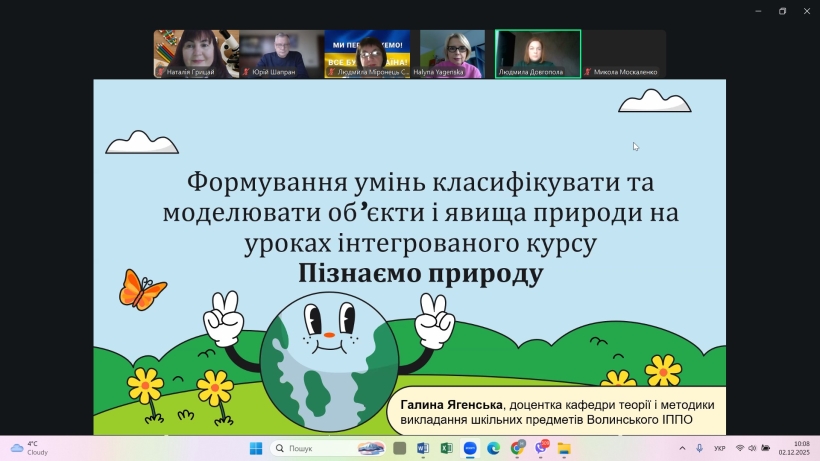820x461 pixels.
Task: Open network and volume quick settings
Action: 746,448
